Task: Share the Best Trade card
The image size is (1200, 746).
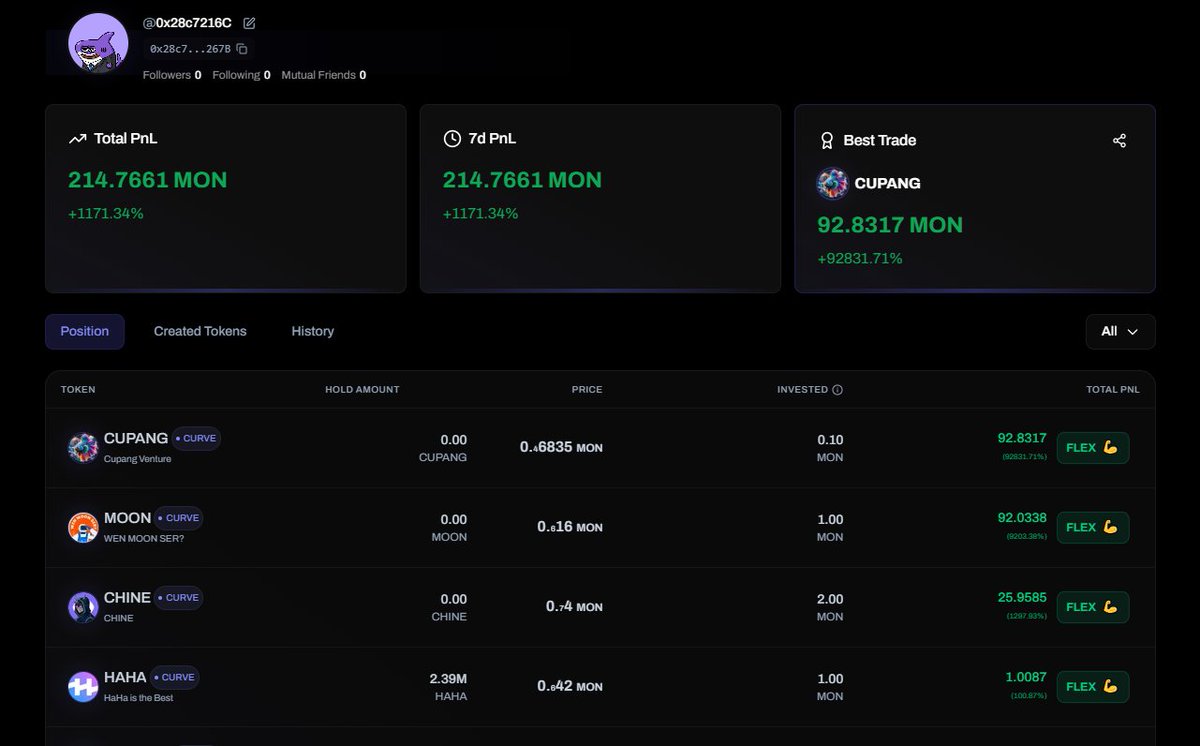Action: (x=1119, y=141)
